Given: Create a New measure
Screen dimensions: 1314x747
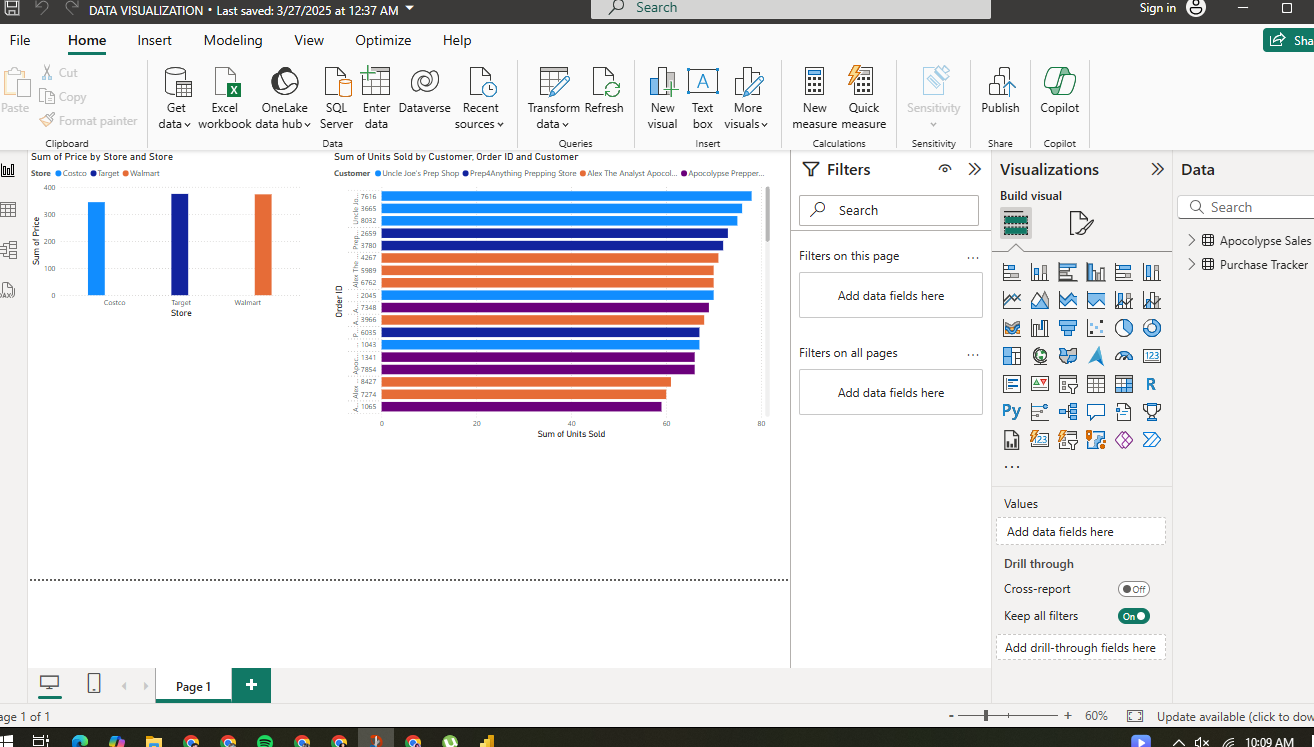Looking at the screenshot, I should click(x=815, y=98).
